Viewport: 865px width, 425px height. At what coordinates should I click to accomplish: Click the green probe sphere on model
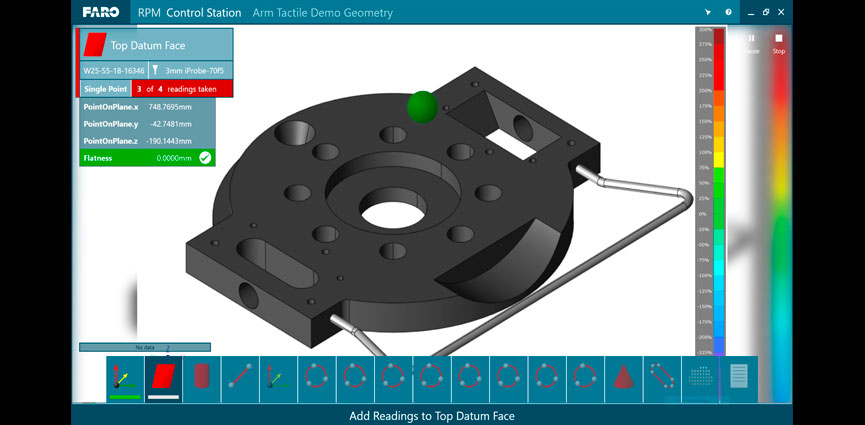(x=422, y=105)
